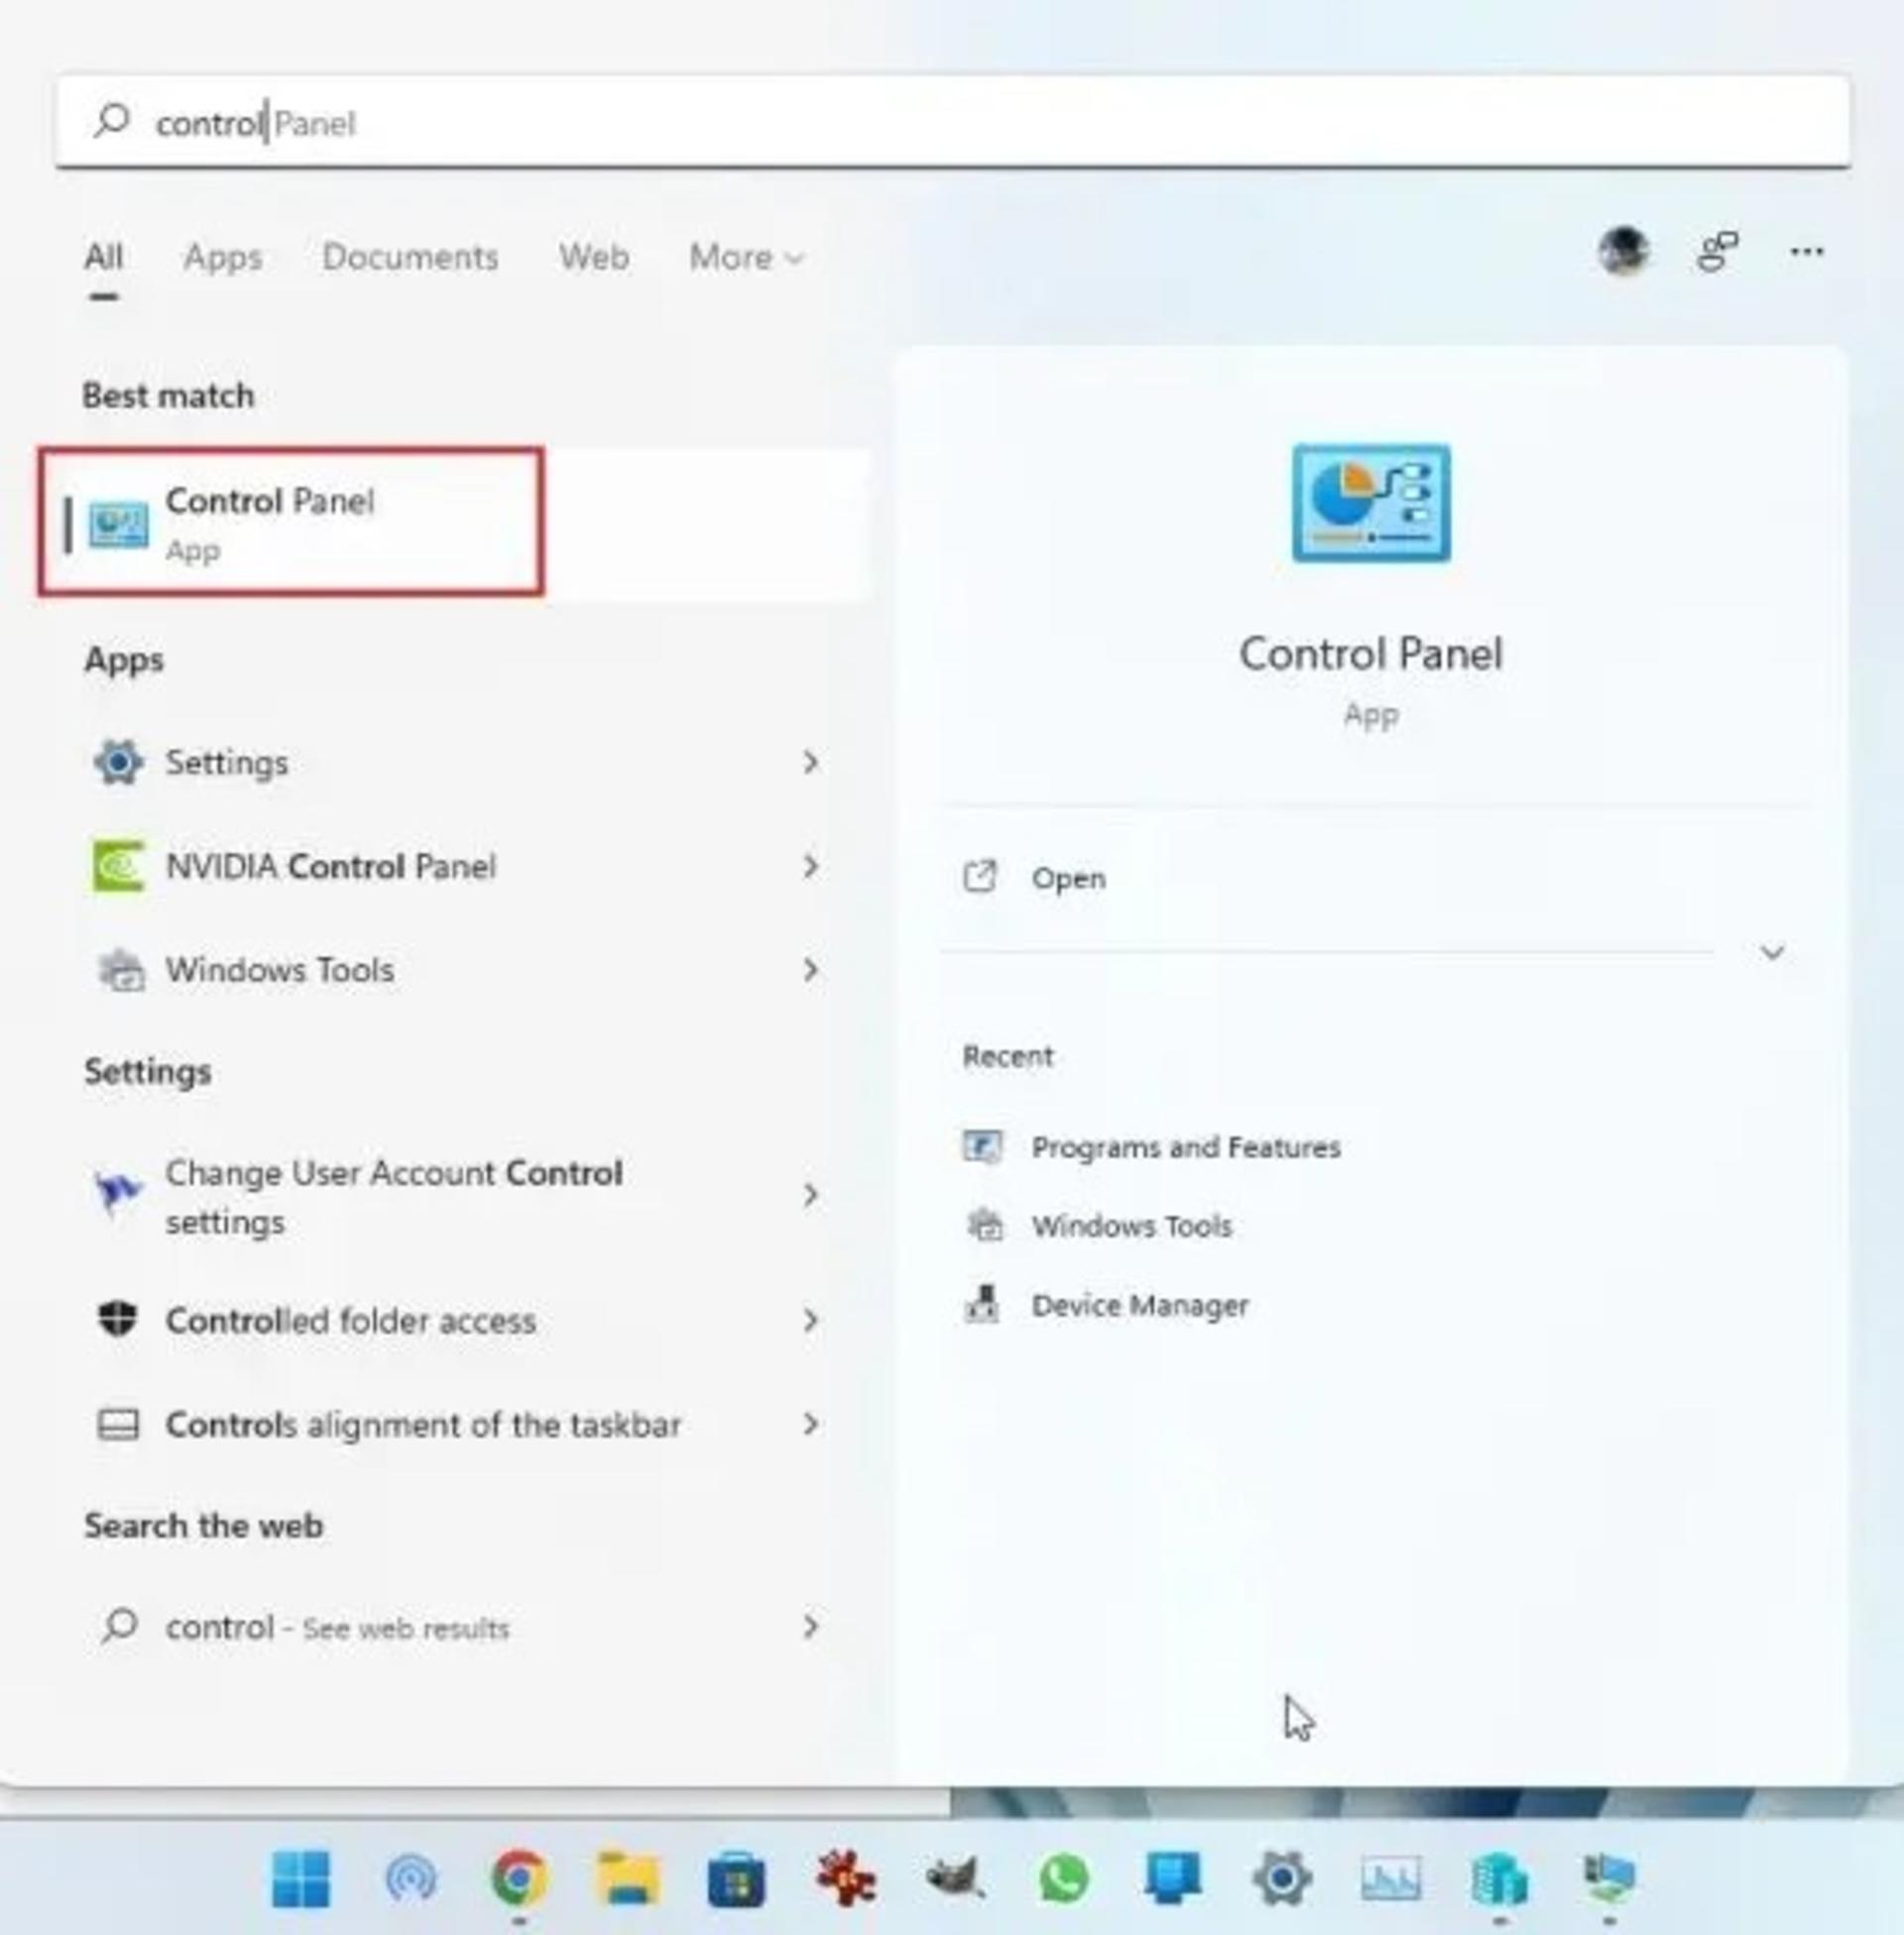Open WhatsApp from the taskbar
1904x1935 pixels.
point(1064,1879)
